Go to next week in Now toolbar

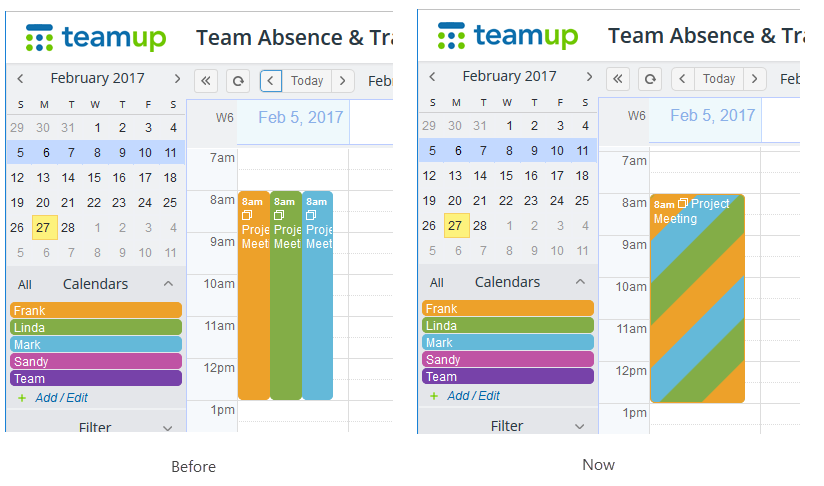click(755, 79)
